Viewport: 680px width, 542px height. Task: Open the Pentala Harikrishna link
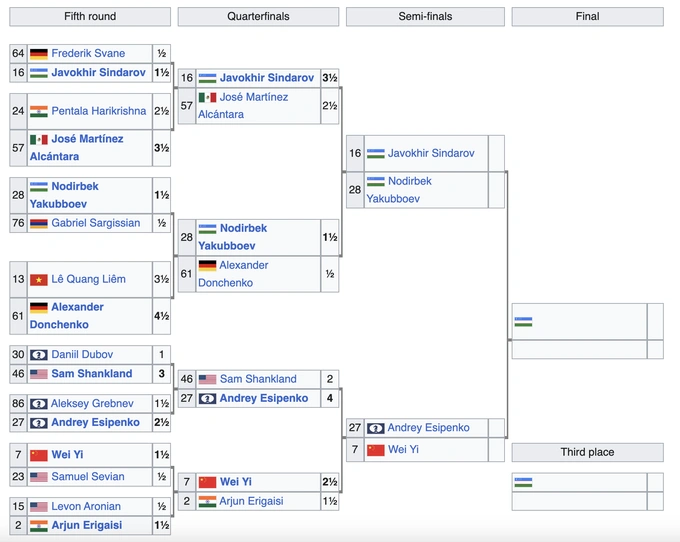point(98,111)
